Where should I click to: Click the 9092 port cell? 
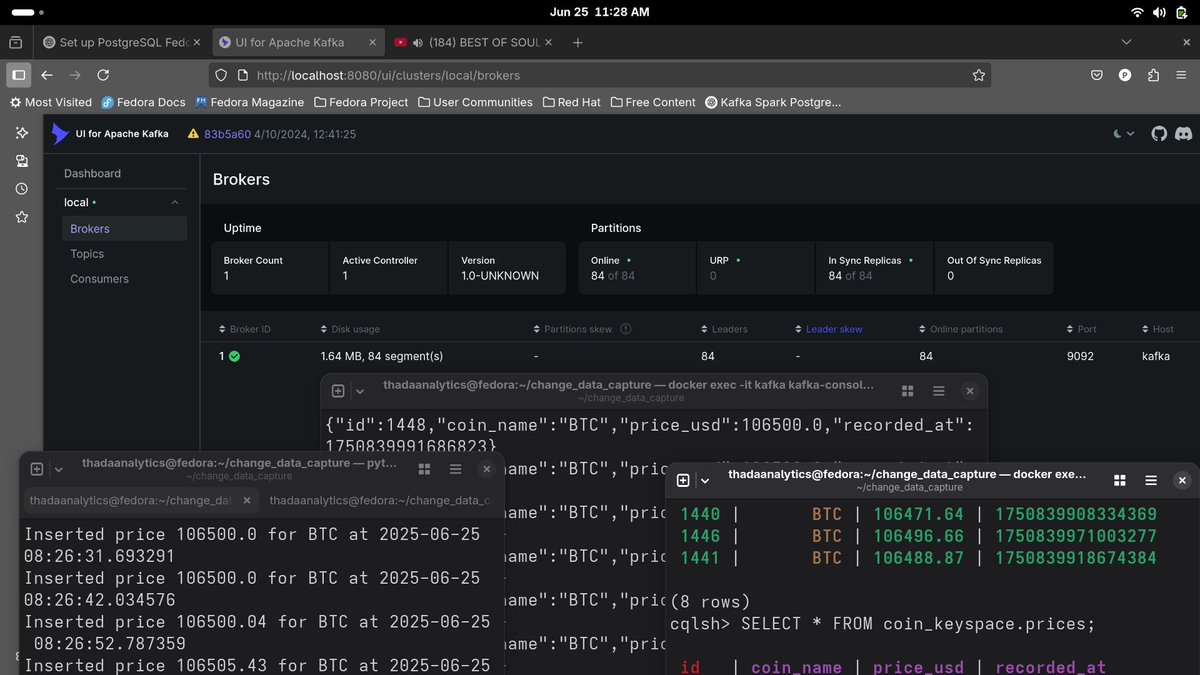click(1080, 356)
